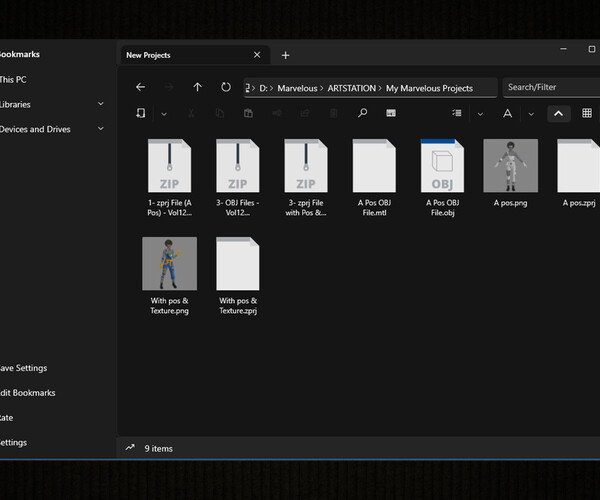
Task: Open Settings in the sidebar
Action: pos(14,442)
